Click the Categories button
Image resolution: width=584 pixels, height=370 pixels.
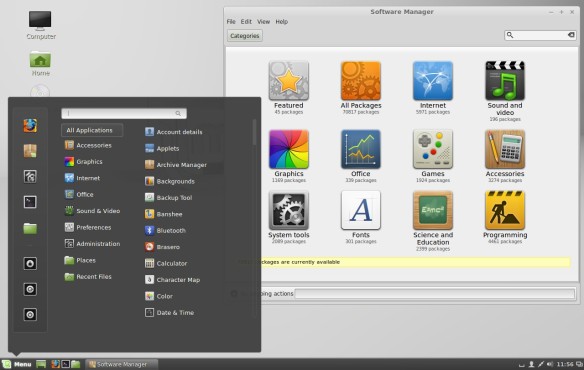point(245,36)
